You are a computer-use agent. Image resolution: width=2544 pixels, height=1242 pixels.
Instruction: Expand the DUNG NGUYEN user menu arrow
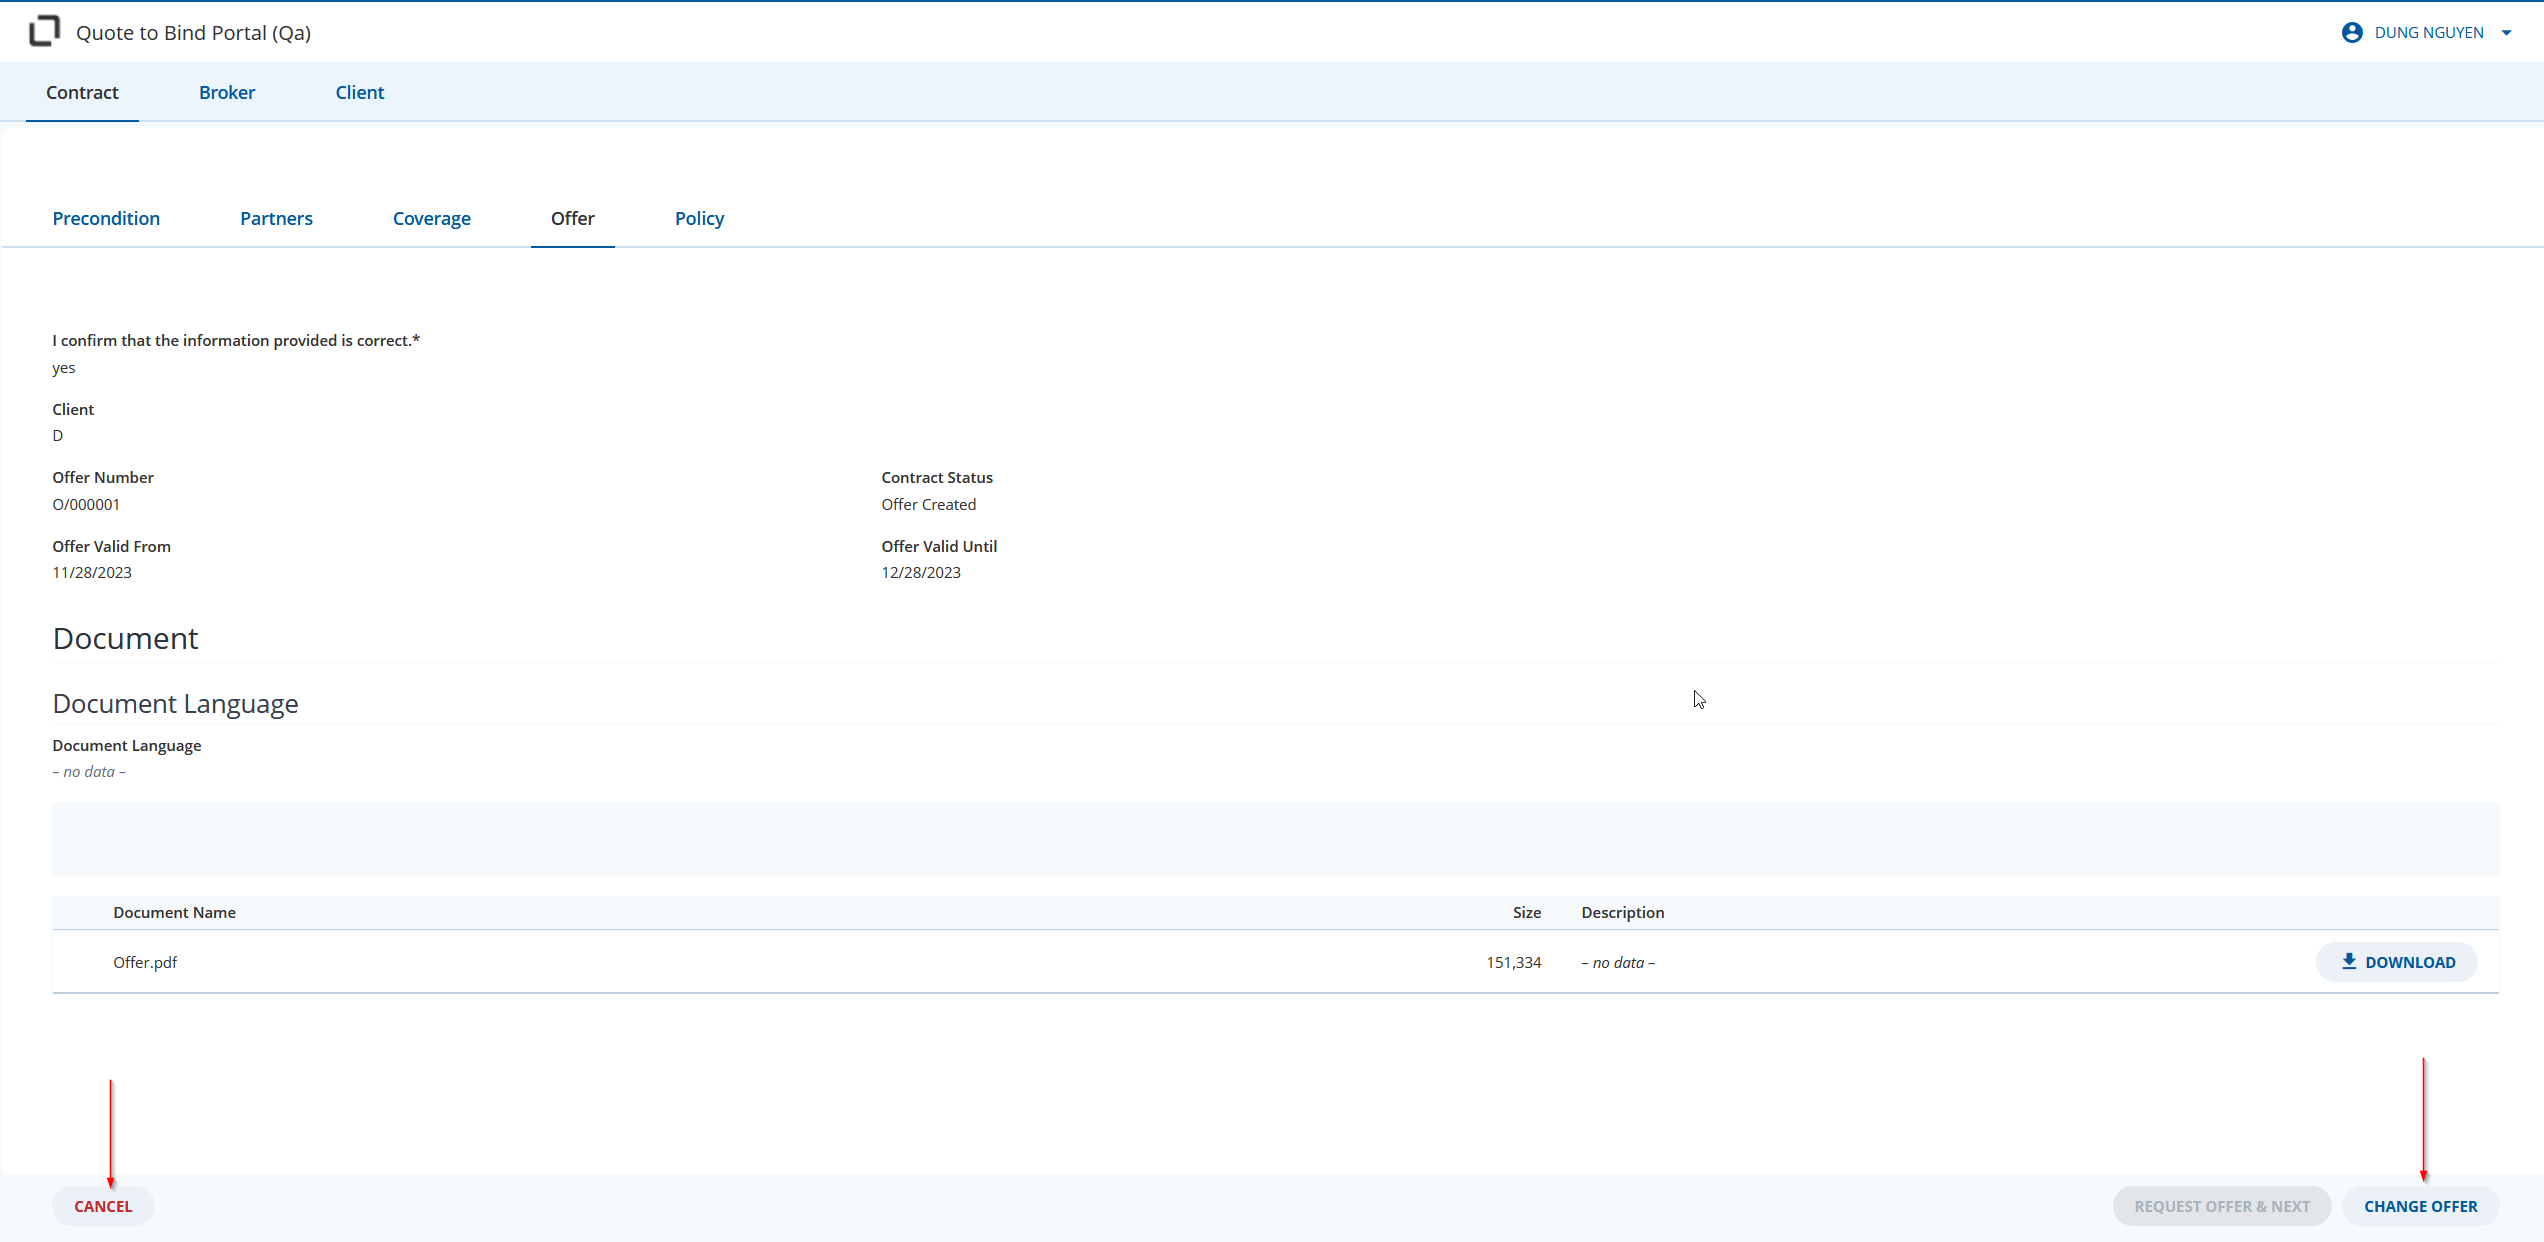point(2507,33)
